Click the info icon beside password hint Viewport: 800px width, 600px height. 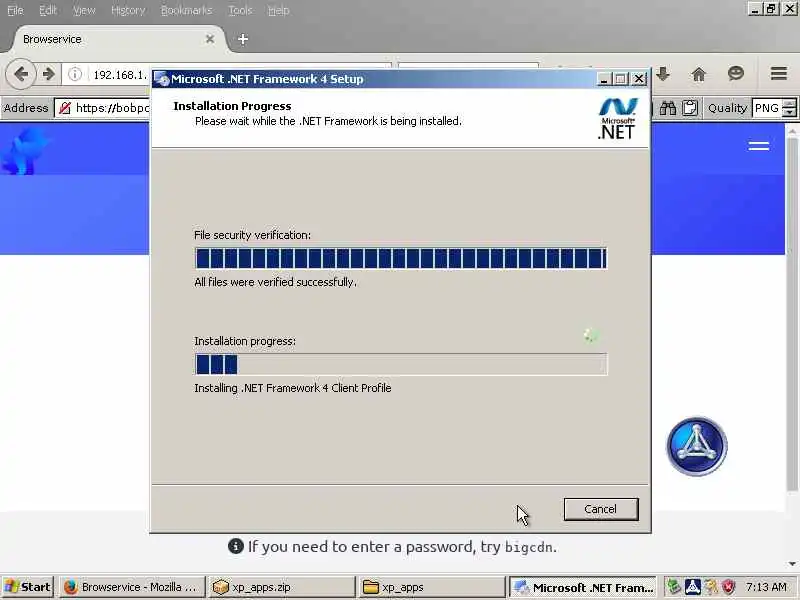(235, 546)
